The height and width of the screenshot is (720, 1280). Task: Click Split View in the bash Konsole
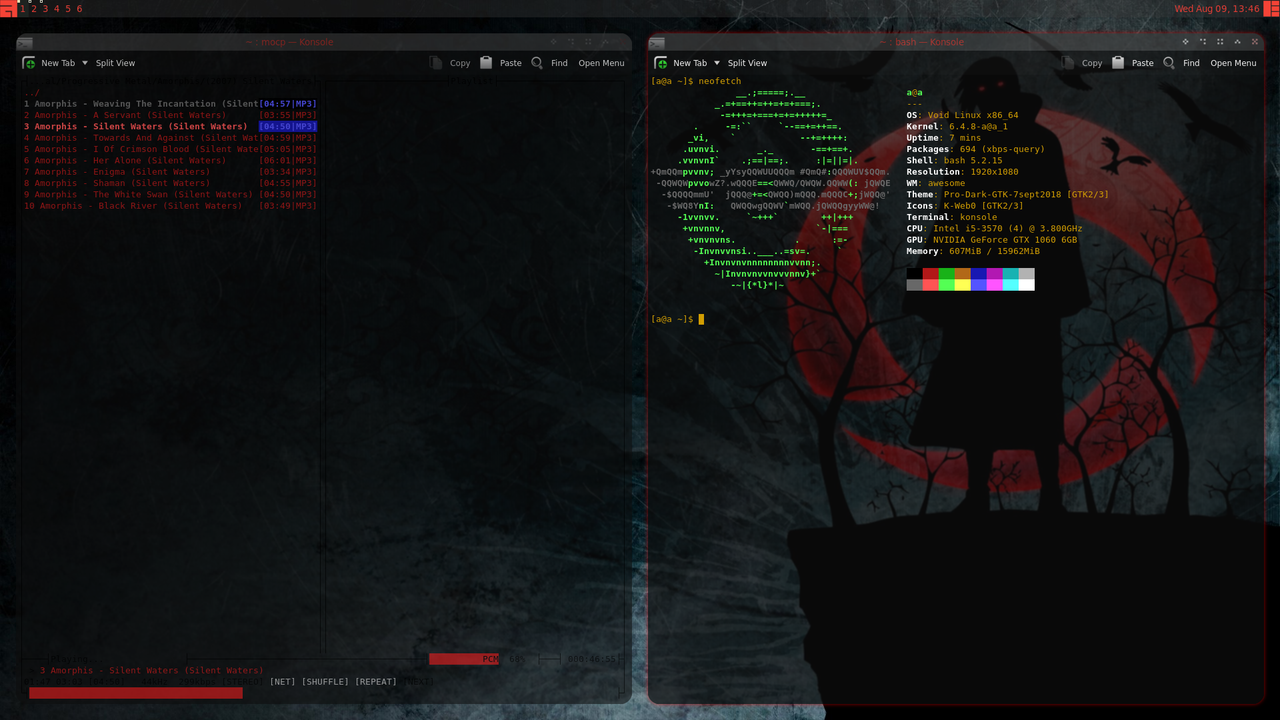click(x=747, y=63)
